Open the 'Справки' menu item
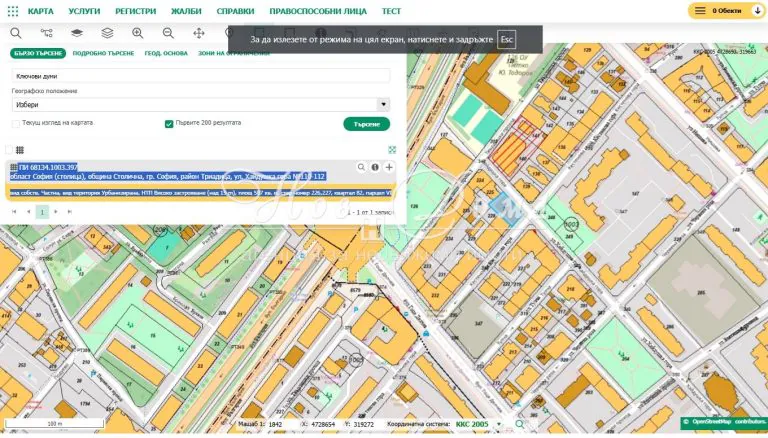This screenshot has height=438, width=768. pos(235,11)
